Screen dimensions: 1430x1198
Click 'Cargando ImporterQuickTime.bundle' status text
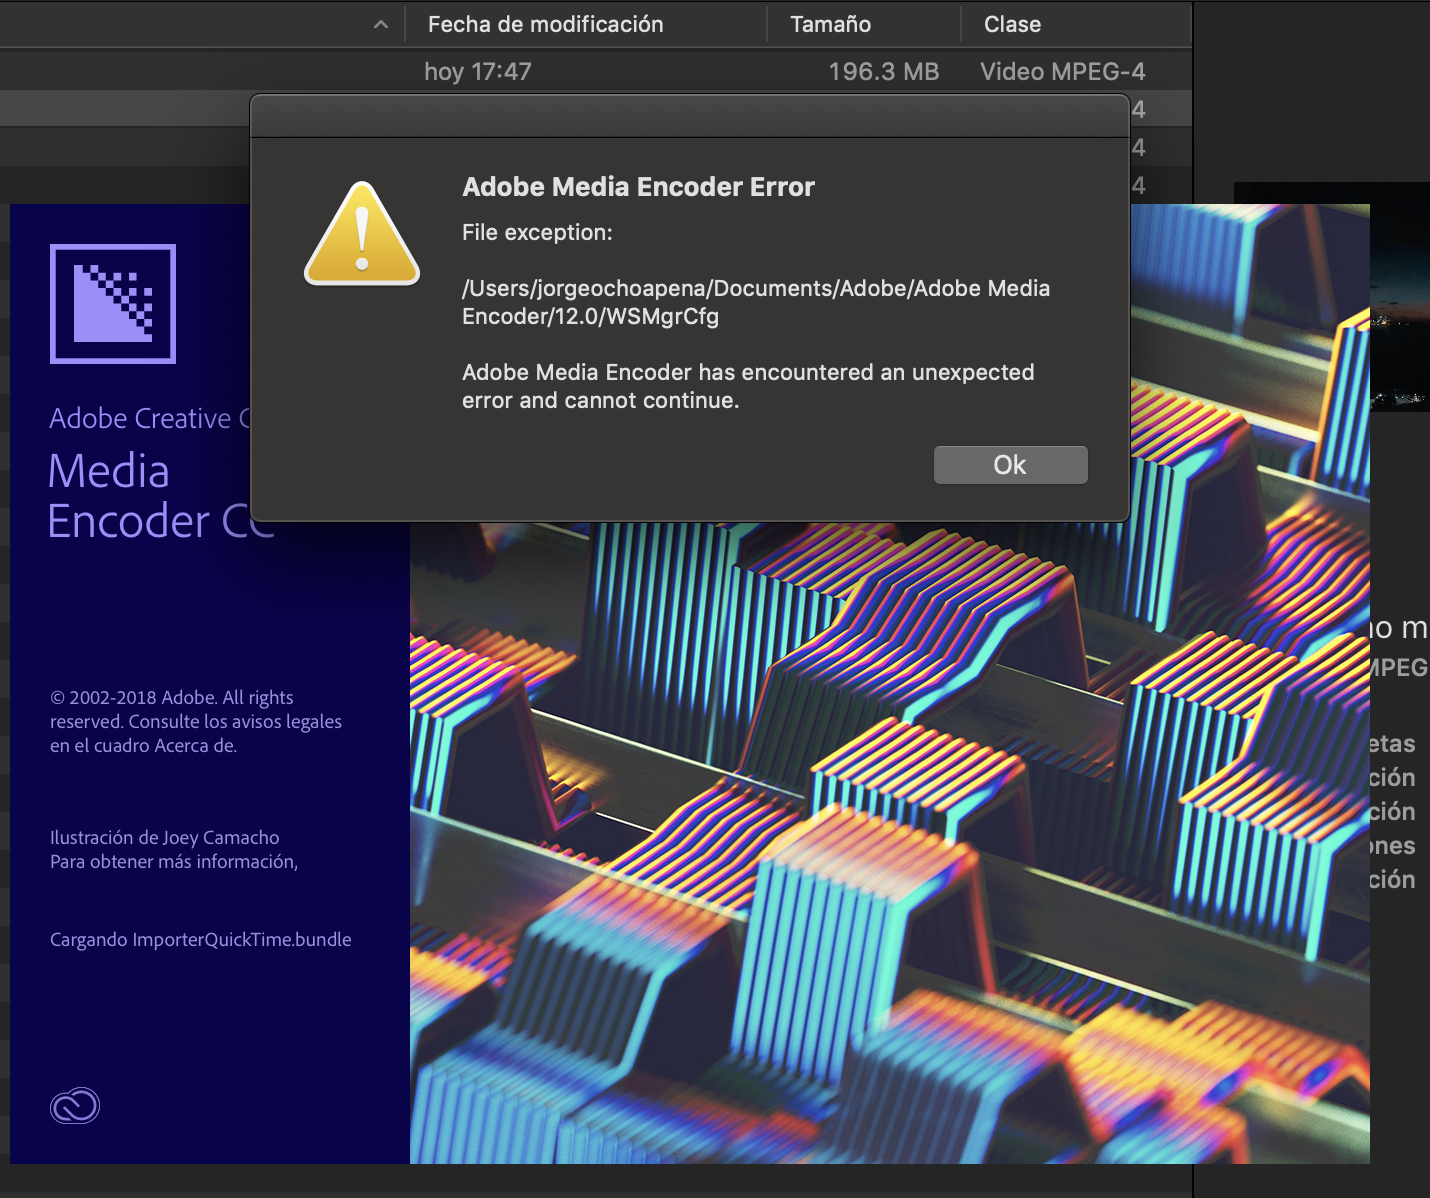tap(201, 939)
